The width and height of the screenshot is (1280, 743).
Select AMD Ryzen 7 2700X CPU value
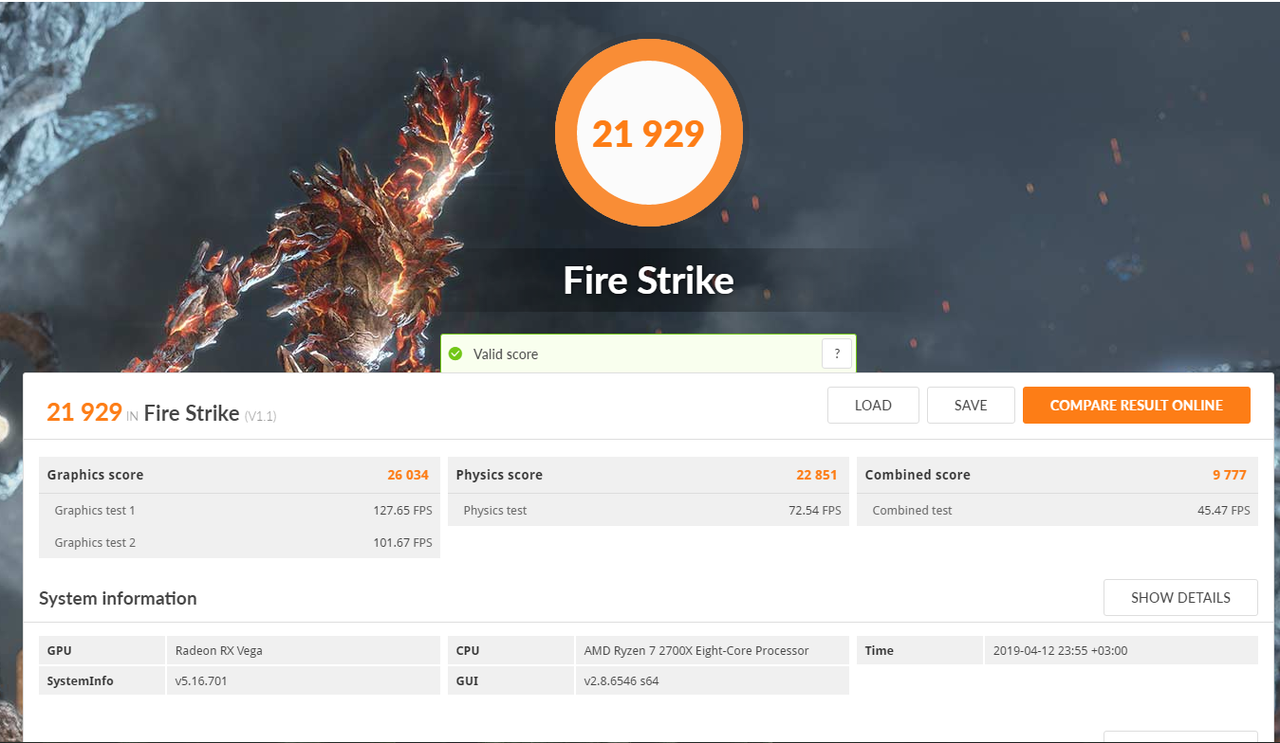[696, 650]
